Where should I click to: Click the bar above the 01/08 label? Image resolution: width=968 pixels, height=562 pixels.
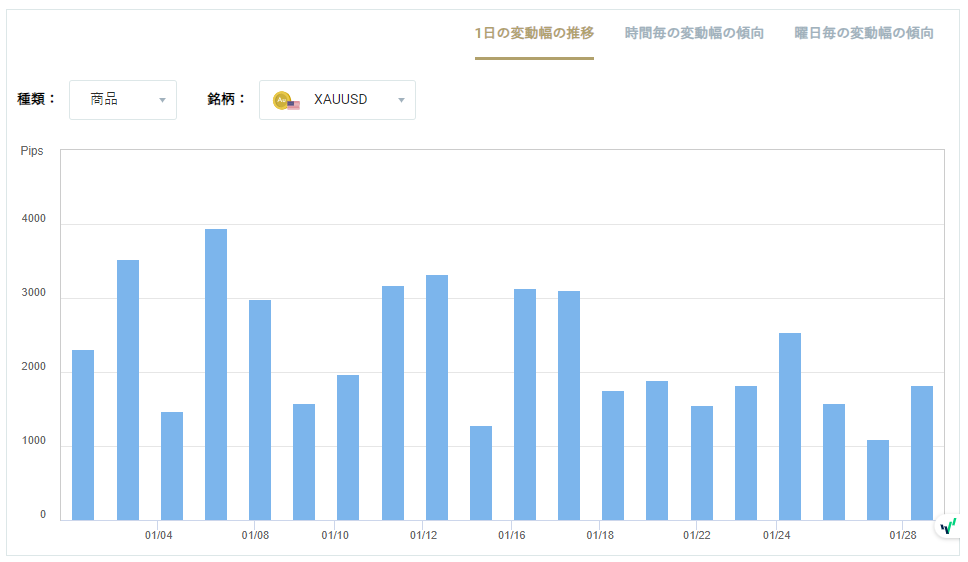pos(260,410)
